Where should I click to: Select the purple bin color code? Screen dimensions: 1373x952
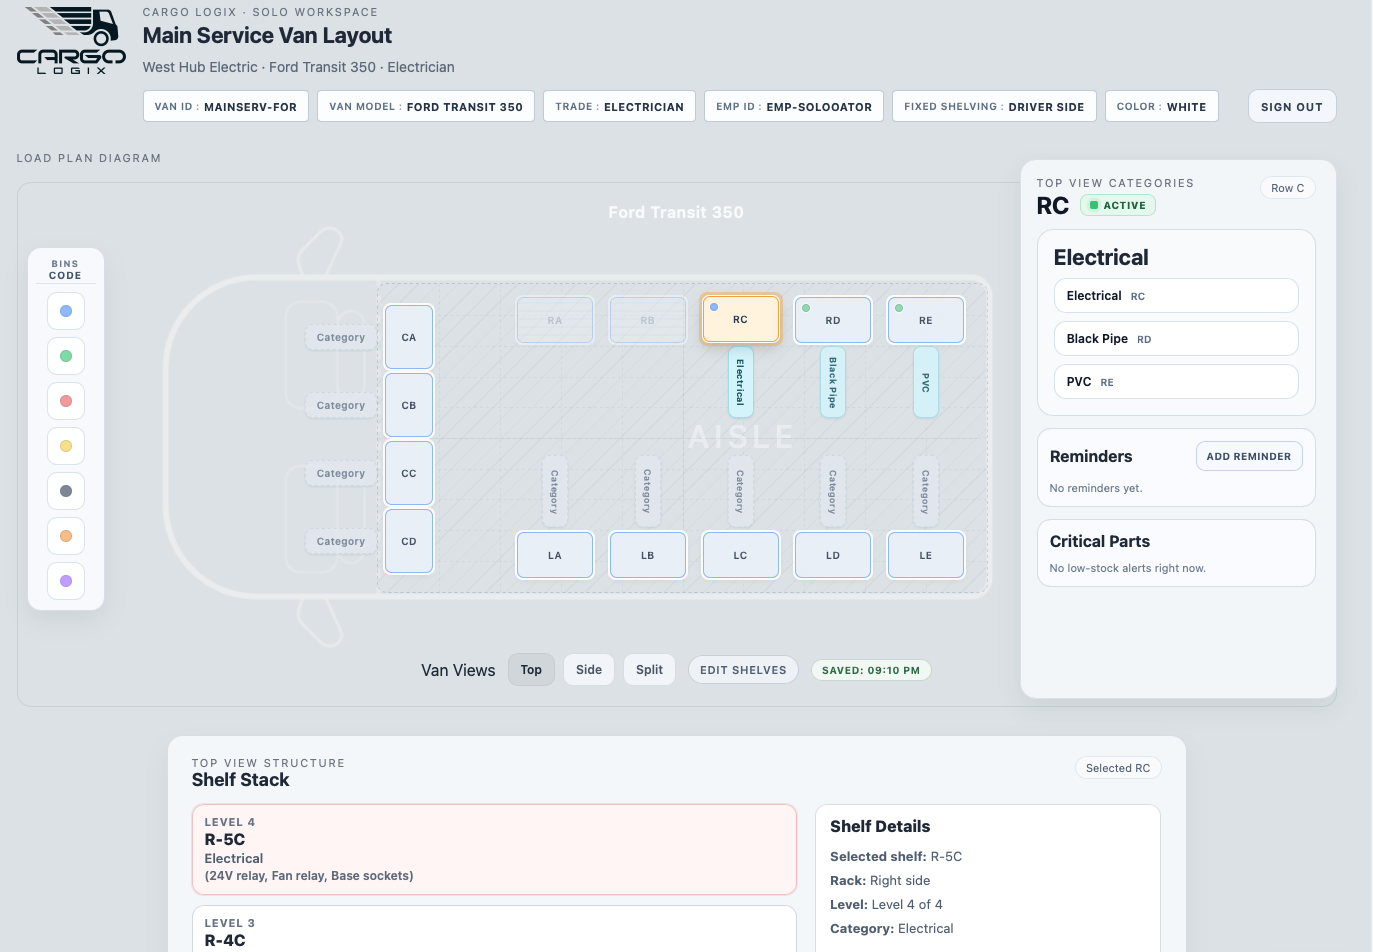click(x=66, y=581)
